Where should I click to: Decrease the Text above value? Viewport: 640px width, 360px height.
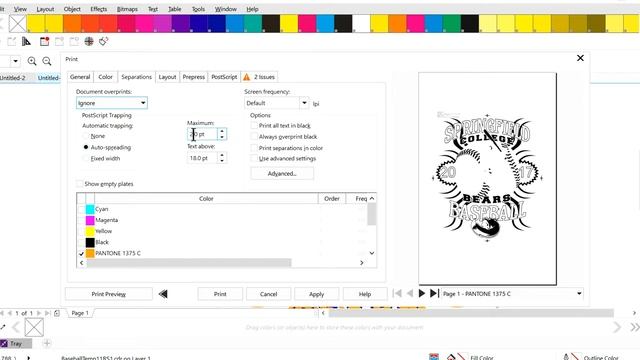tap(222, 161)
